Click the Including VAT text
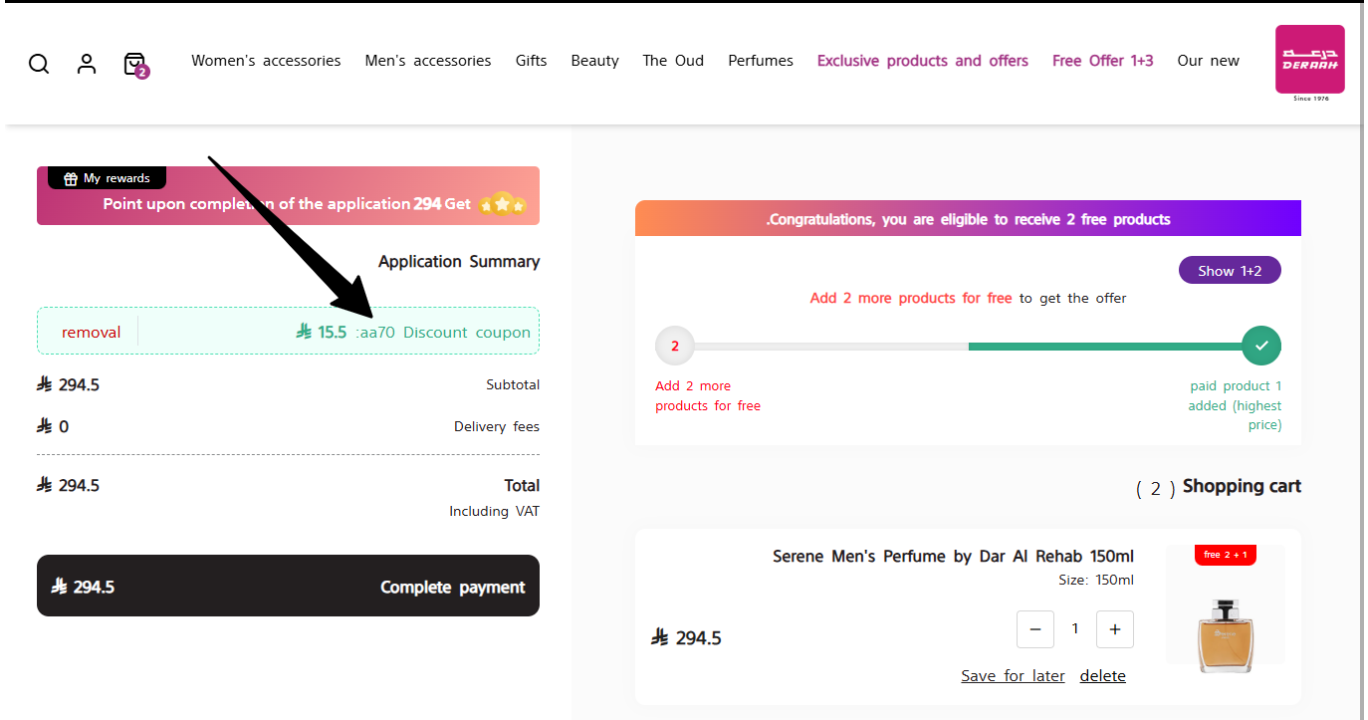This screenshot has height=720, width=1368. point(494,511)
